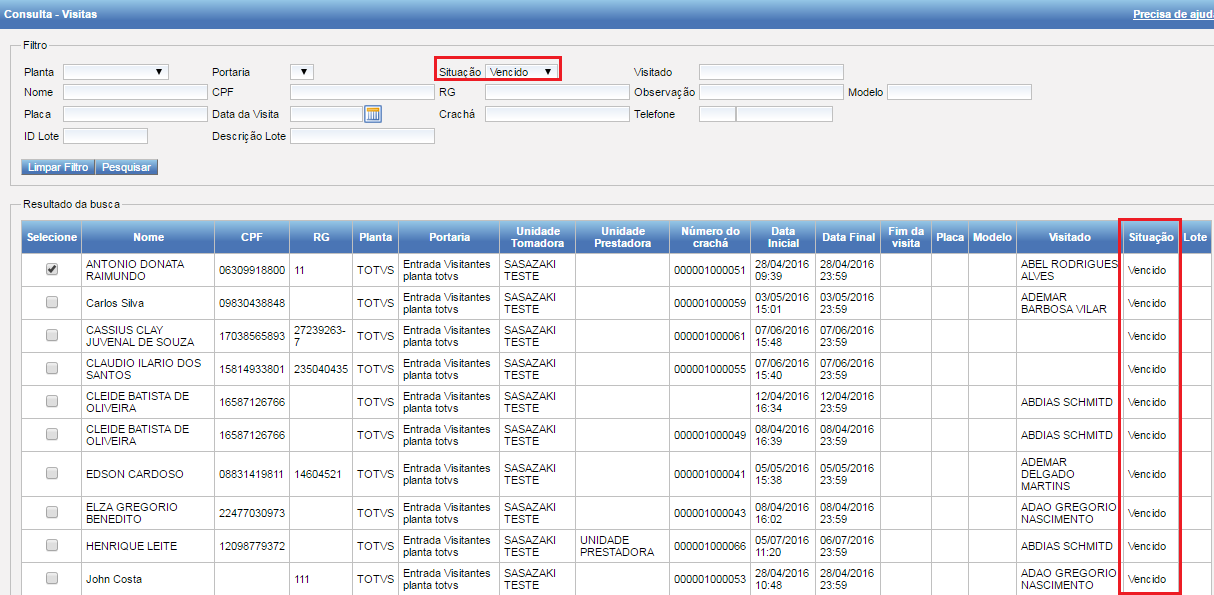Check the John Costa row checkbox
The width and height of the screenshot is (1214, 595).
pyautogui.click(x=52, y=578)
